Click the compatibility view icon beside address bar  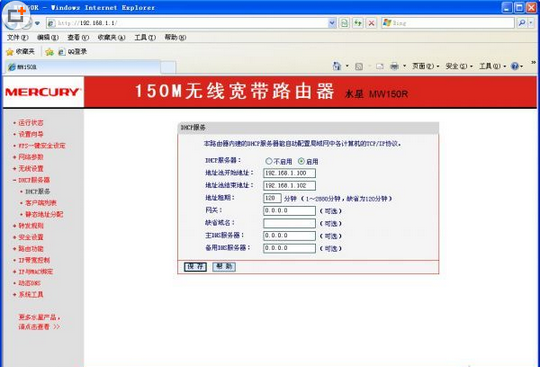tap(344, 23)
